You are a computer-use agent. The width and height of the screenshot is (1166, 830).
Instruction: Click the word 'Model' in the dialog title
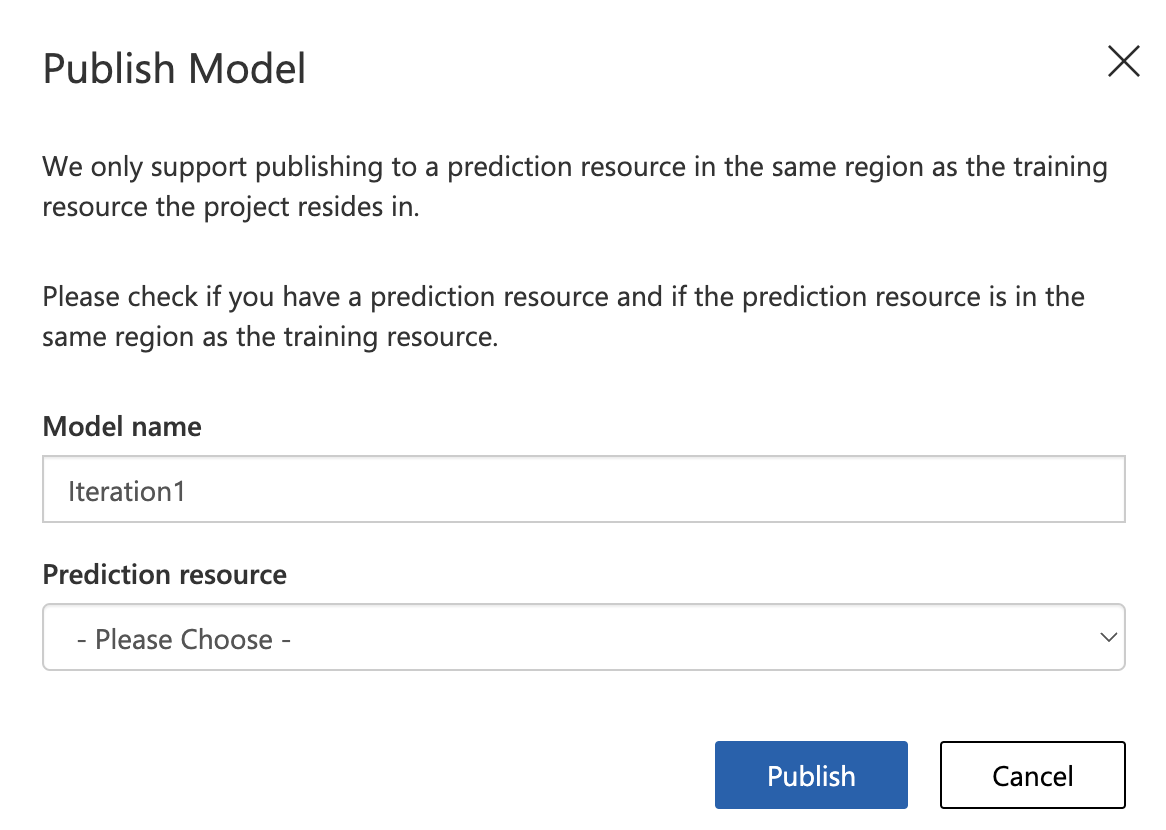point(248,69)
